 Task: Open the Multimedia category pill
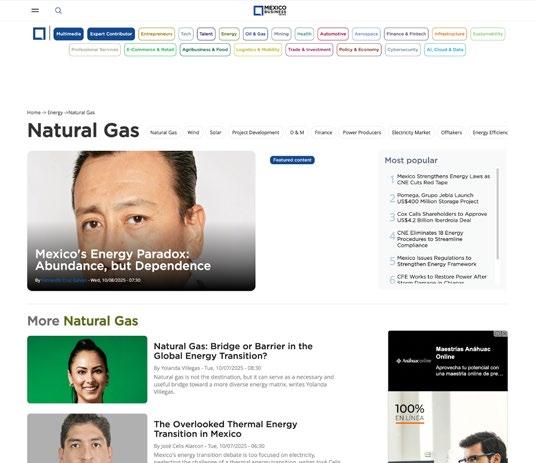69,34
